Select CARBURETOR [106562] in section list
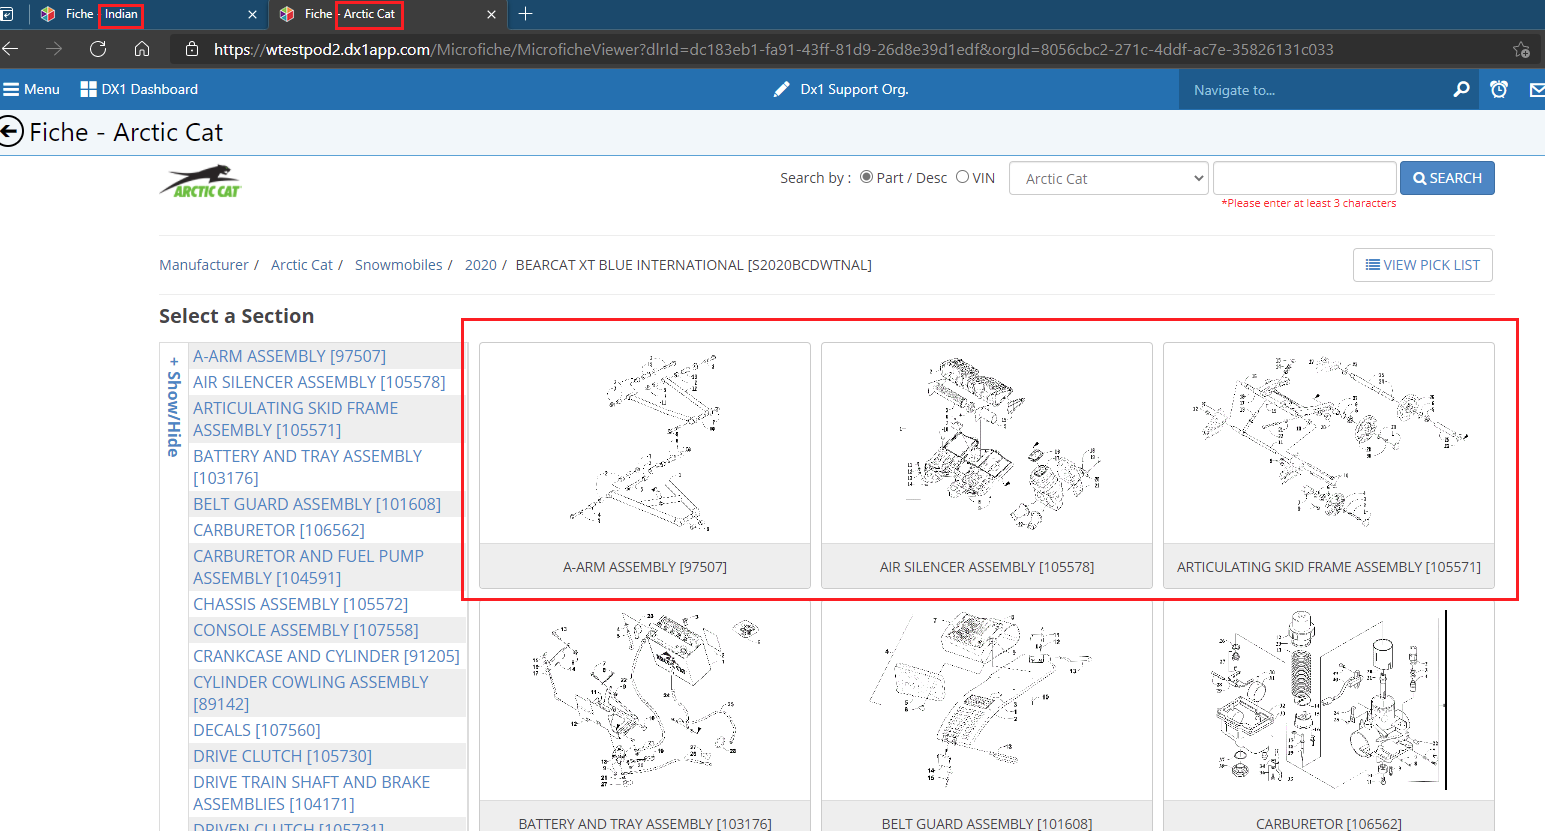This screenshot has width=1545, height=831. click(279, 530)
